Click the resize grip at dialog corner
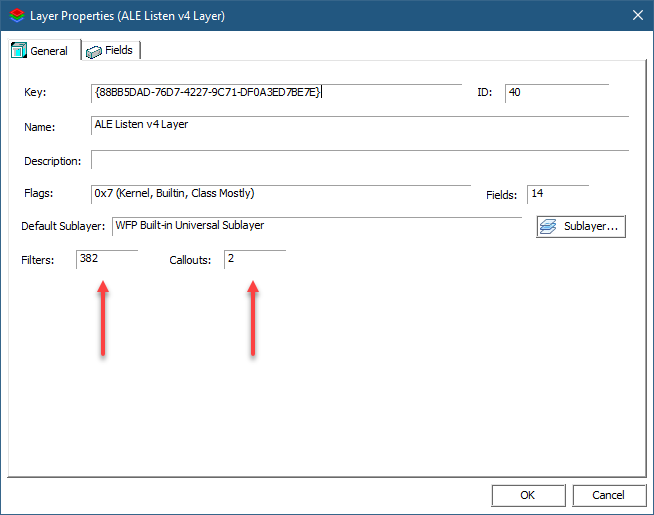654x515 pixels. pos(646,507)
